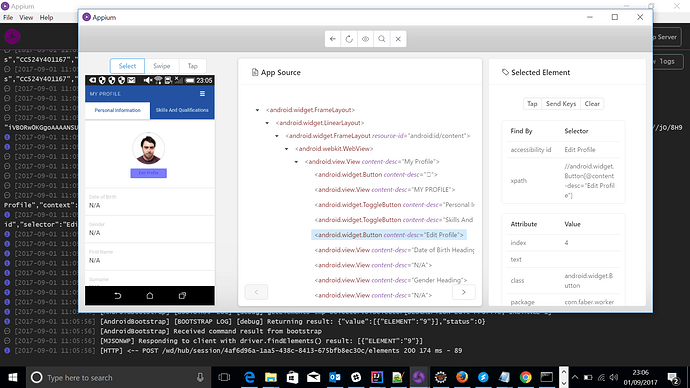The image size is (690, 388).
Task: Select ToggleButton Skills And node
Action: [x=394, y=220]
